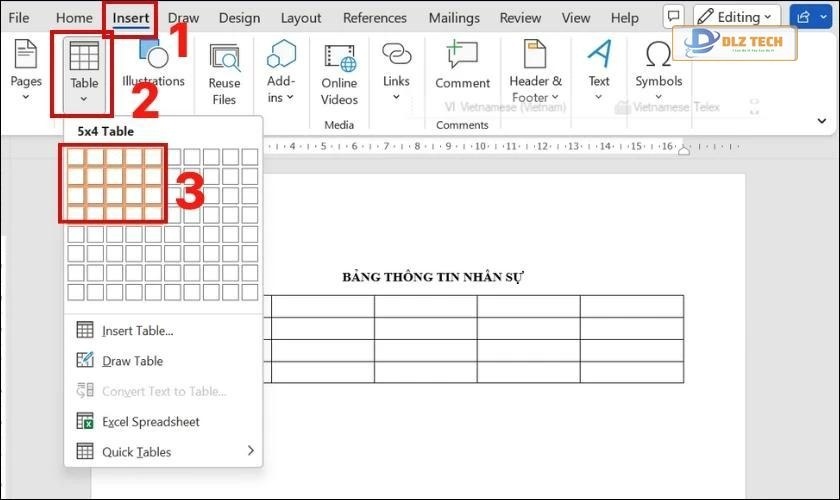This screenshot has width=840, height=500.
Task: Open the Symbols menu
Action: [658, 68]
